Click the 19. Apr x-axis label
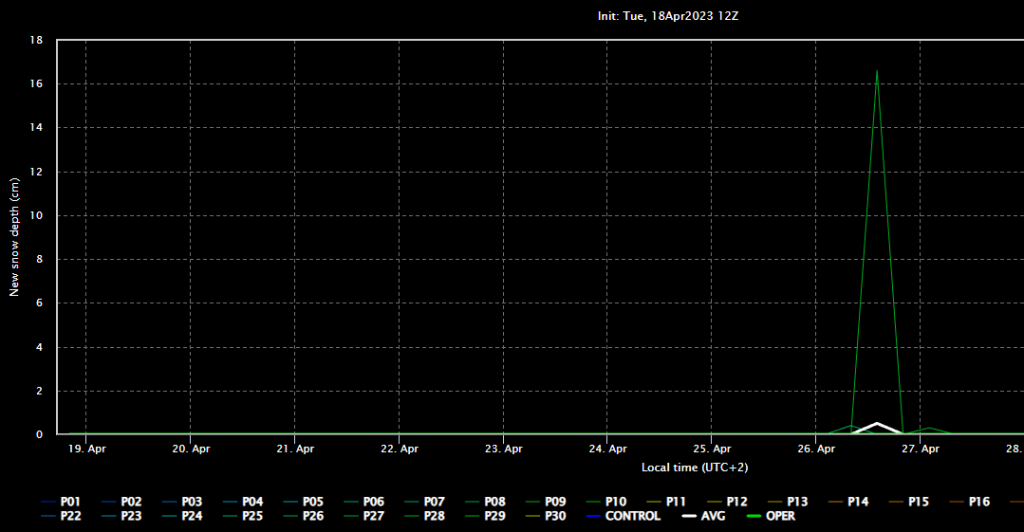1024x532 pixels. [x=87, y=450]
